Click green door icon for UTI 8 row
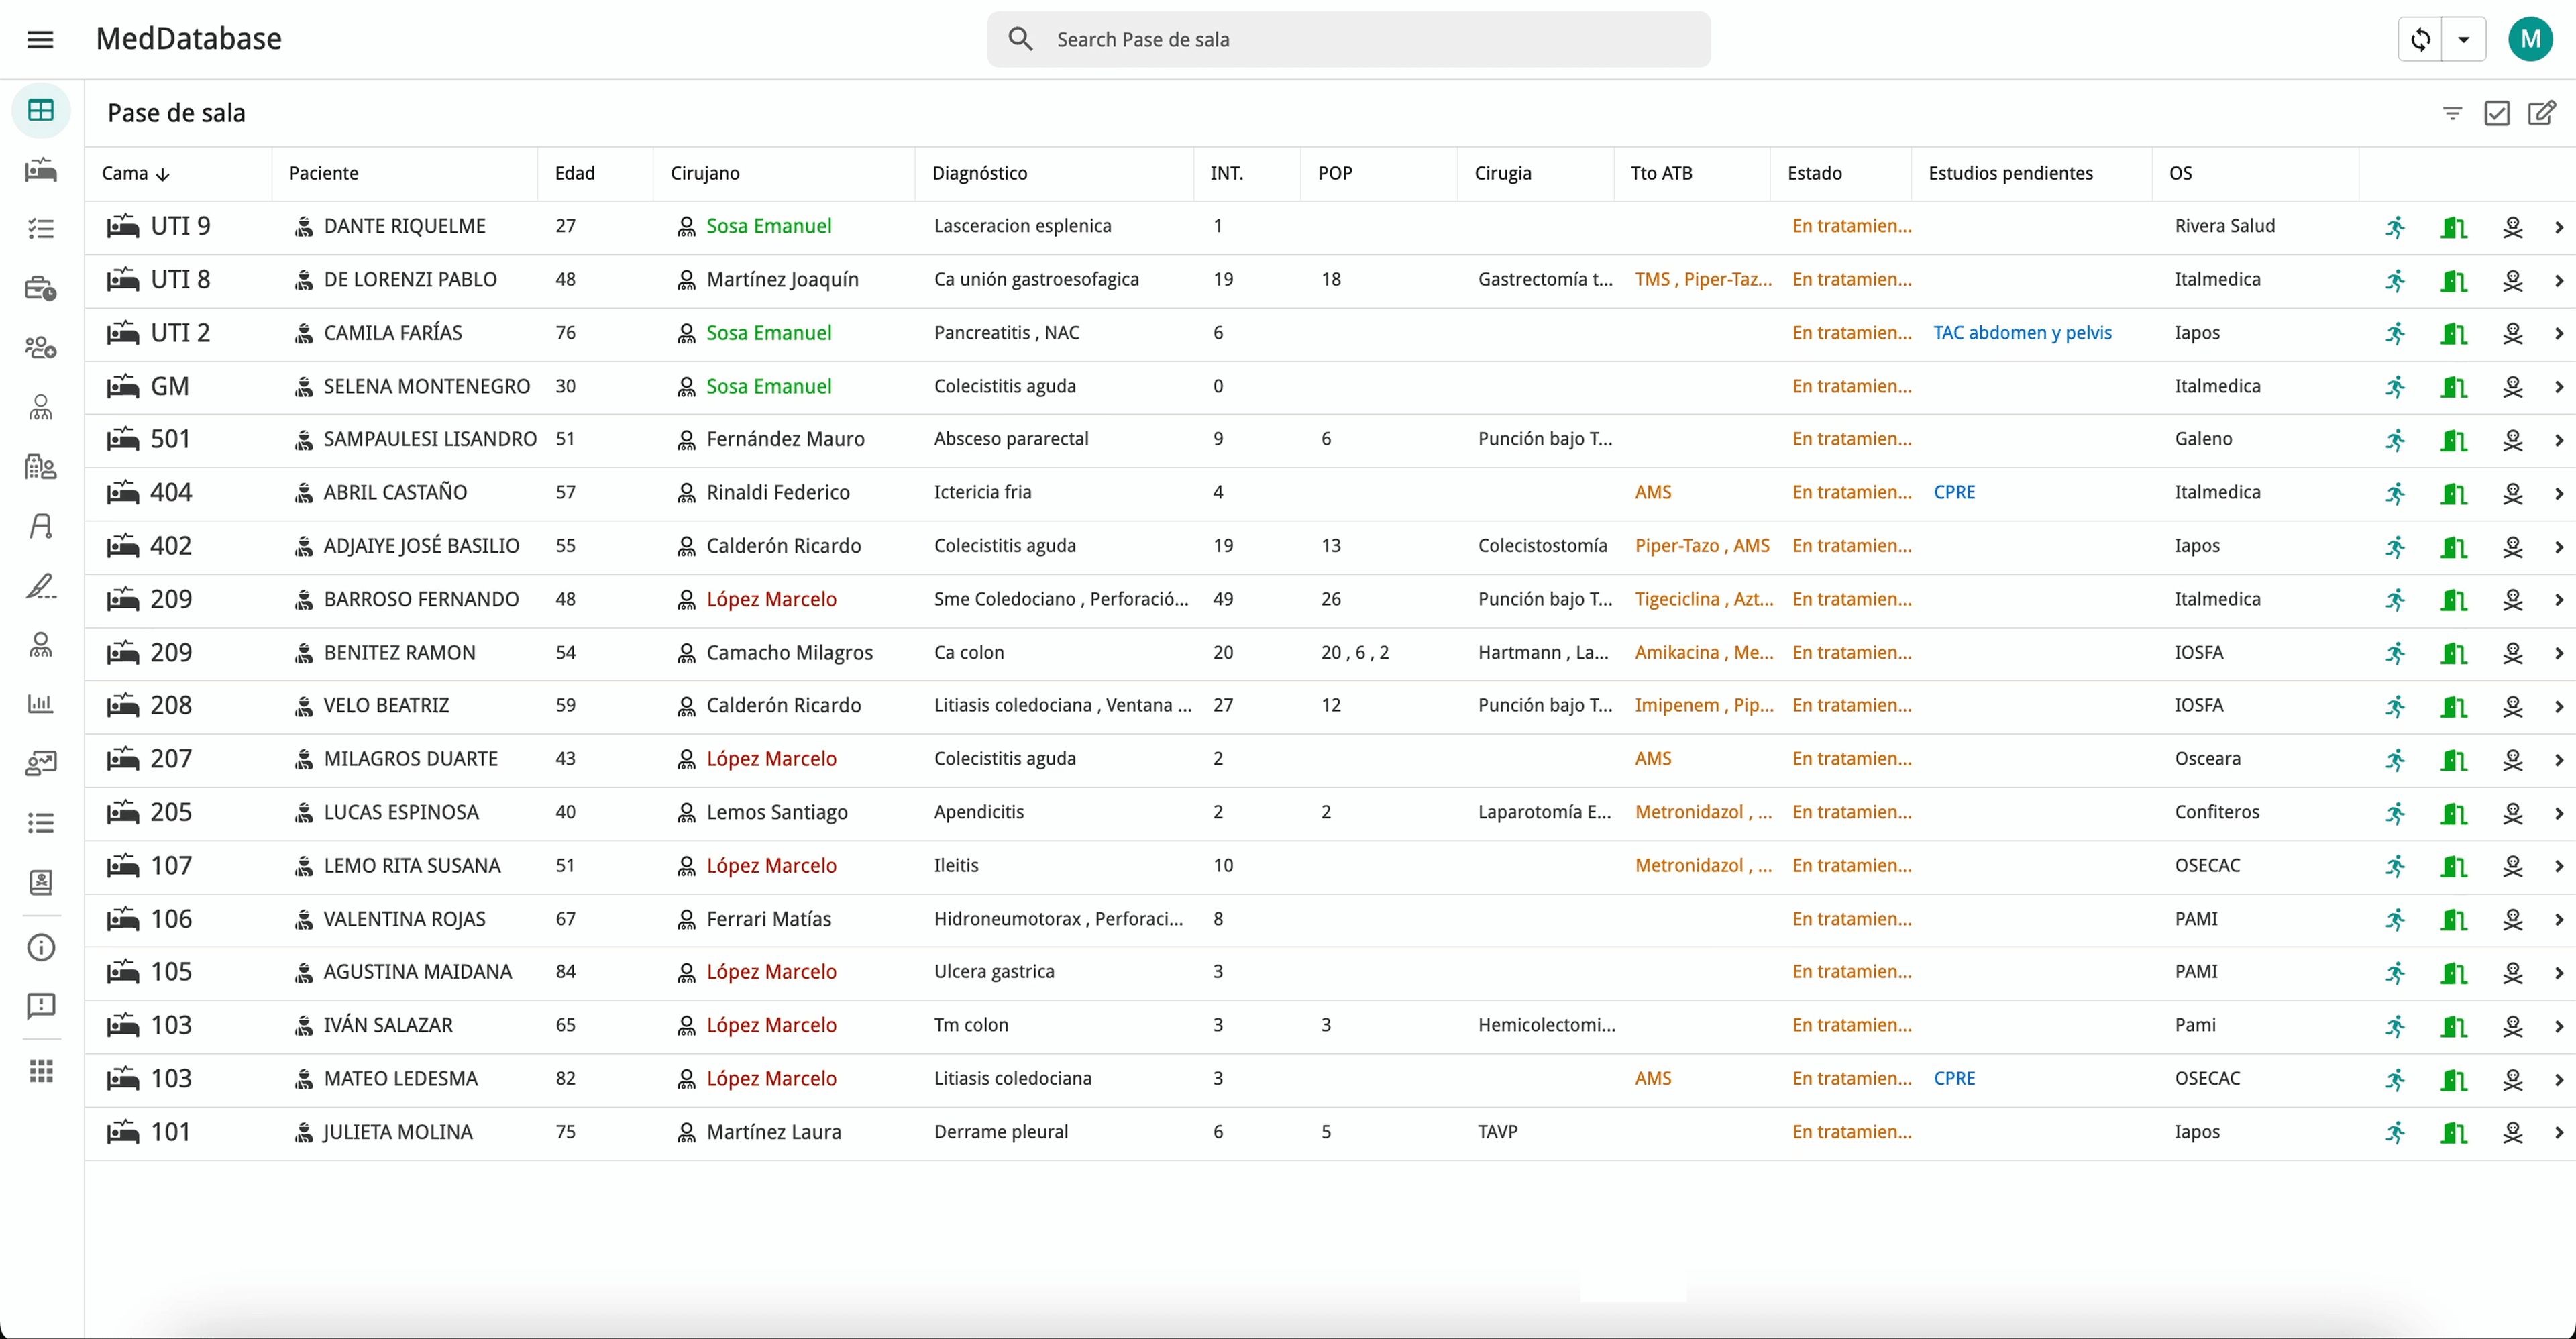Image resolution: width=2576 pixels, height=1339 pixels. [x=2453, y=280]
